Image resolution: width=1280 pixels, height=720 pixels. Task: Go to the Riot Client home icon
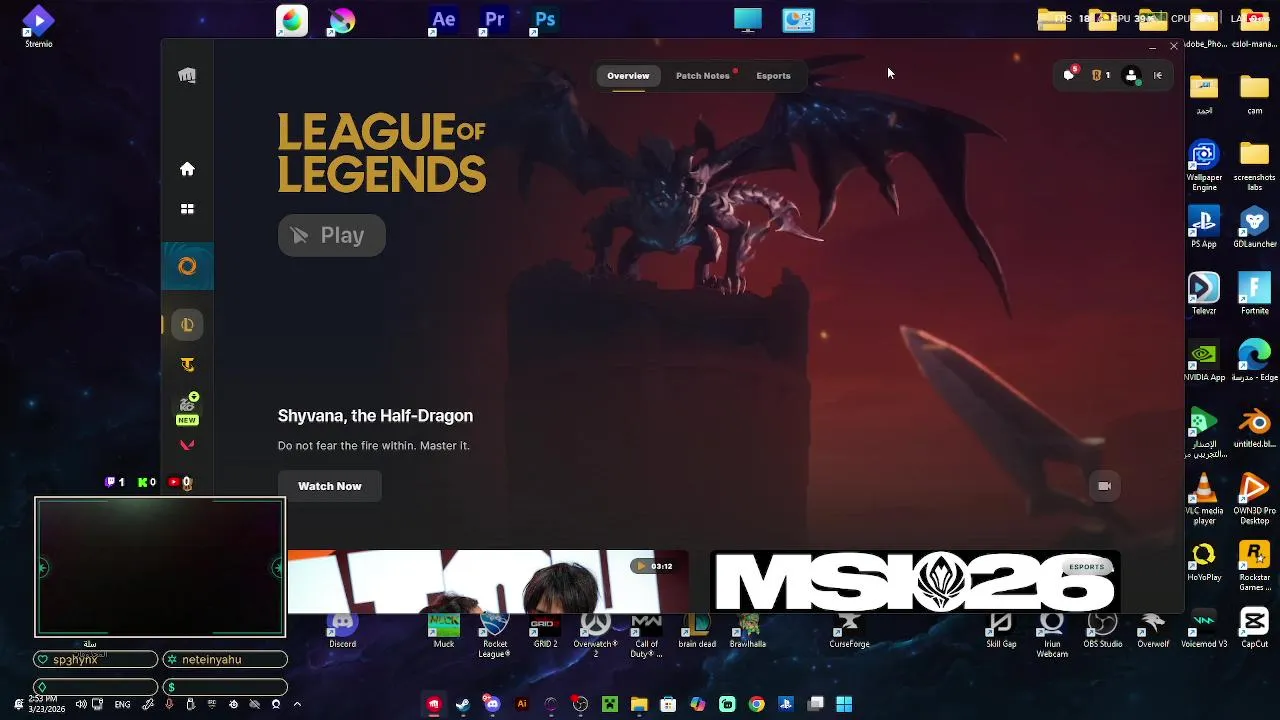tap(187, 169)
